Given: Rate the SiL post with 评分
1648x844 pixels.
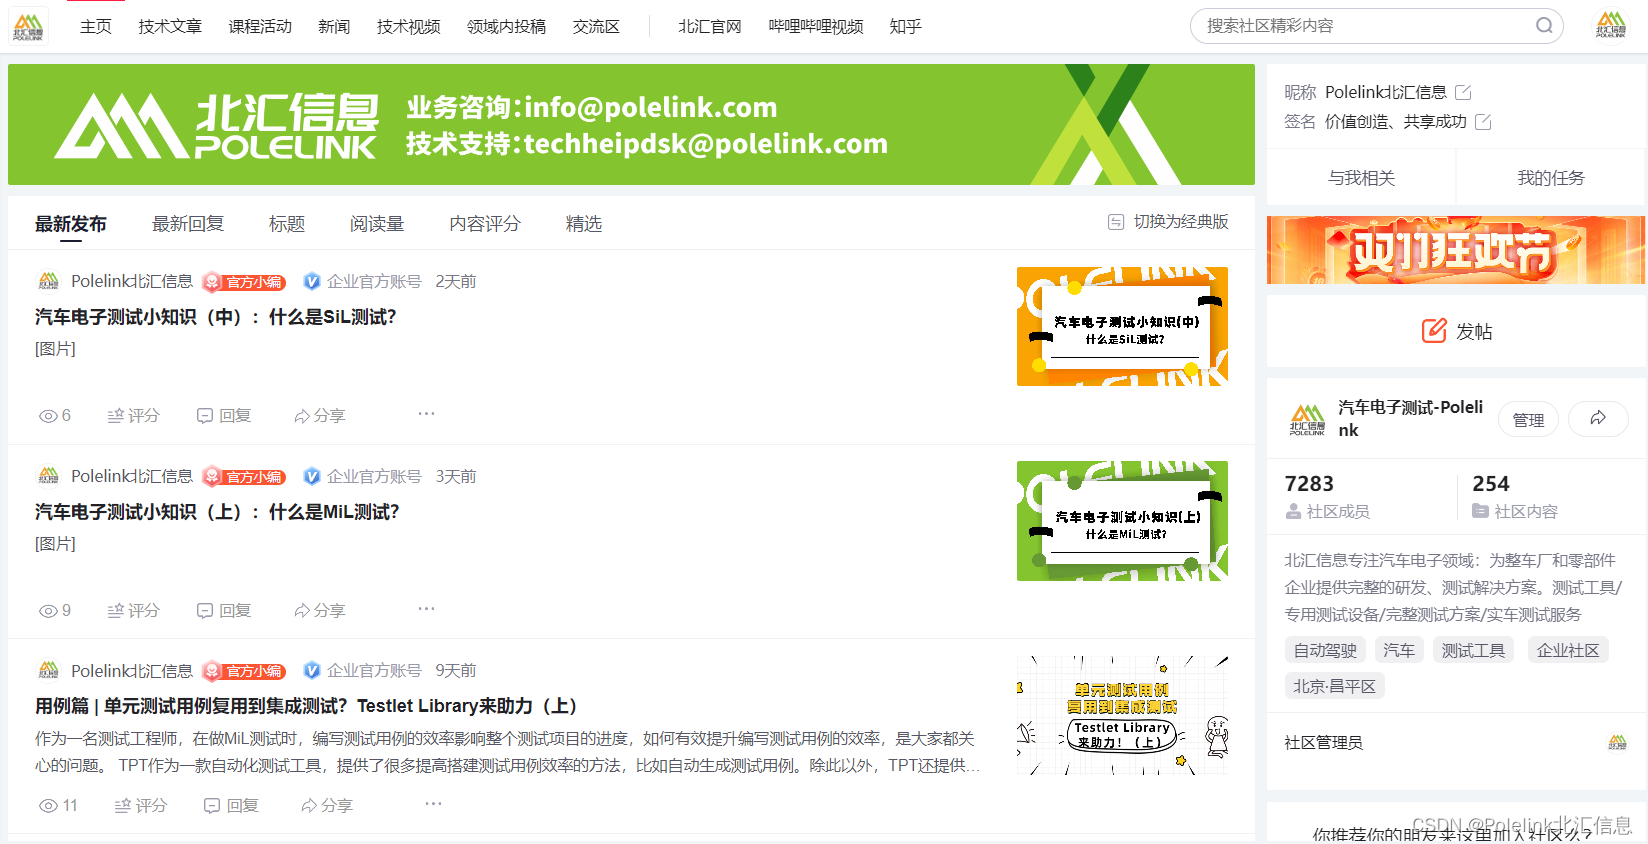Looking at the screenshot, I should [134, 416].
